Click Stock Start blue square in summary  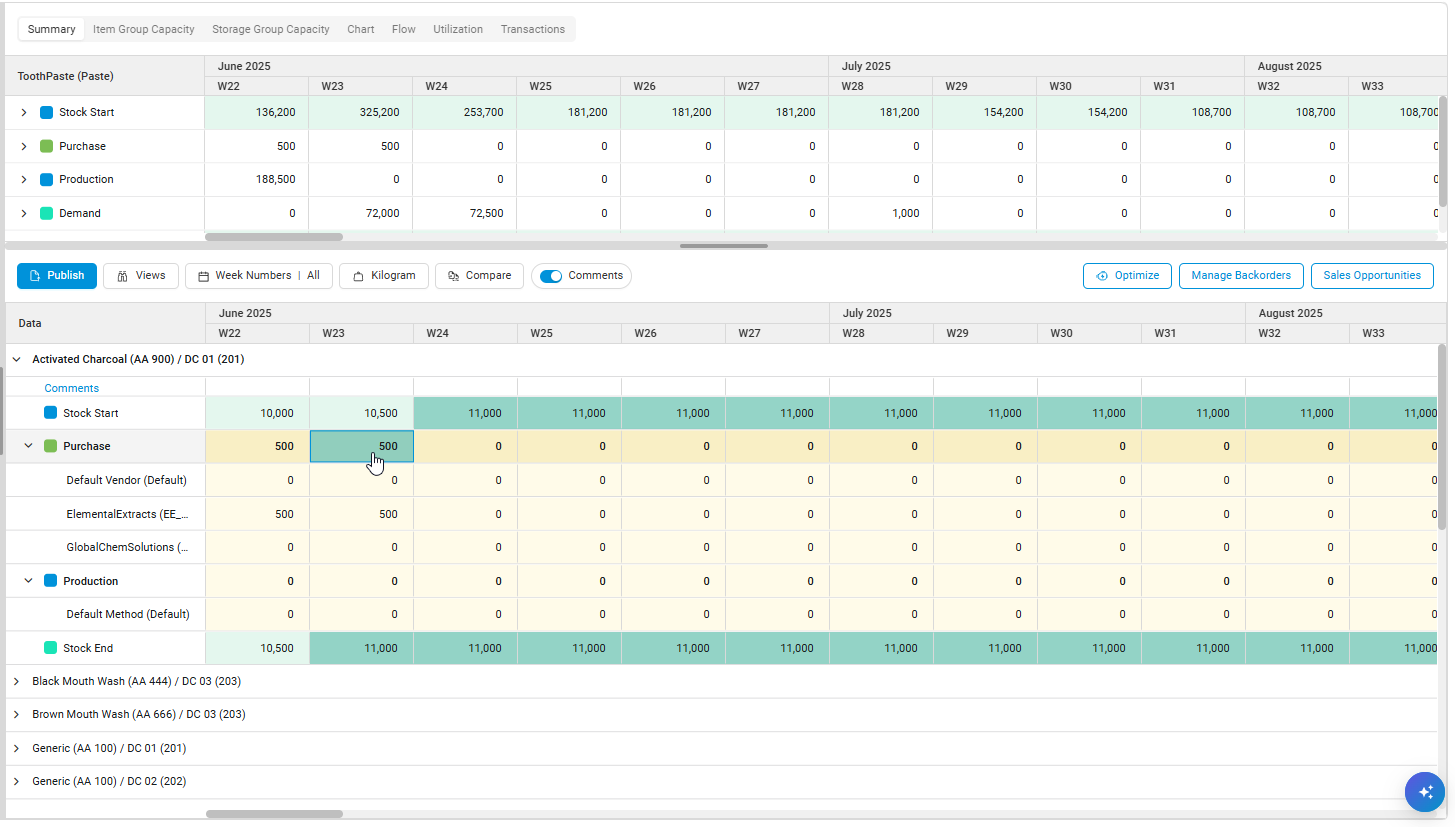point(46,113)
